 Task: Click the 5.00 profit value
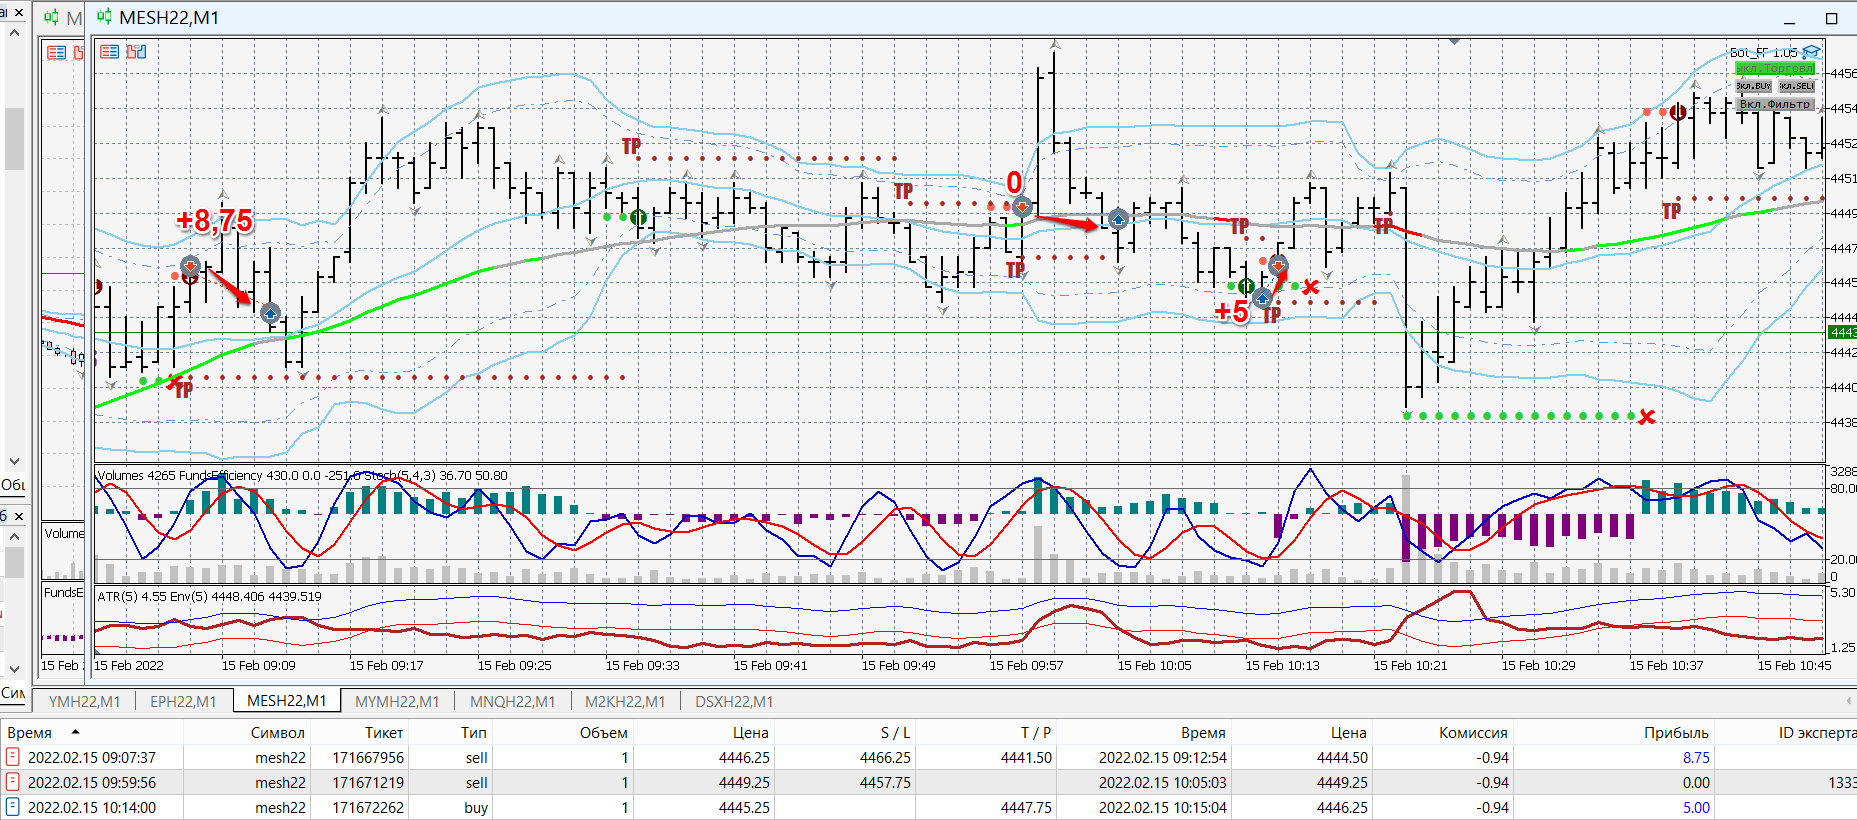(x=1696, y=808)
